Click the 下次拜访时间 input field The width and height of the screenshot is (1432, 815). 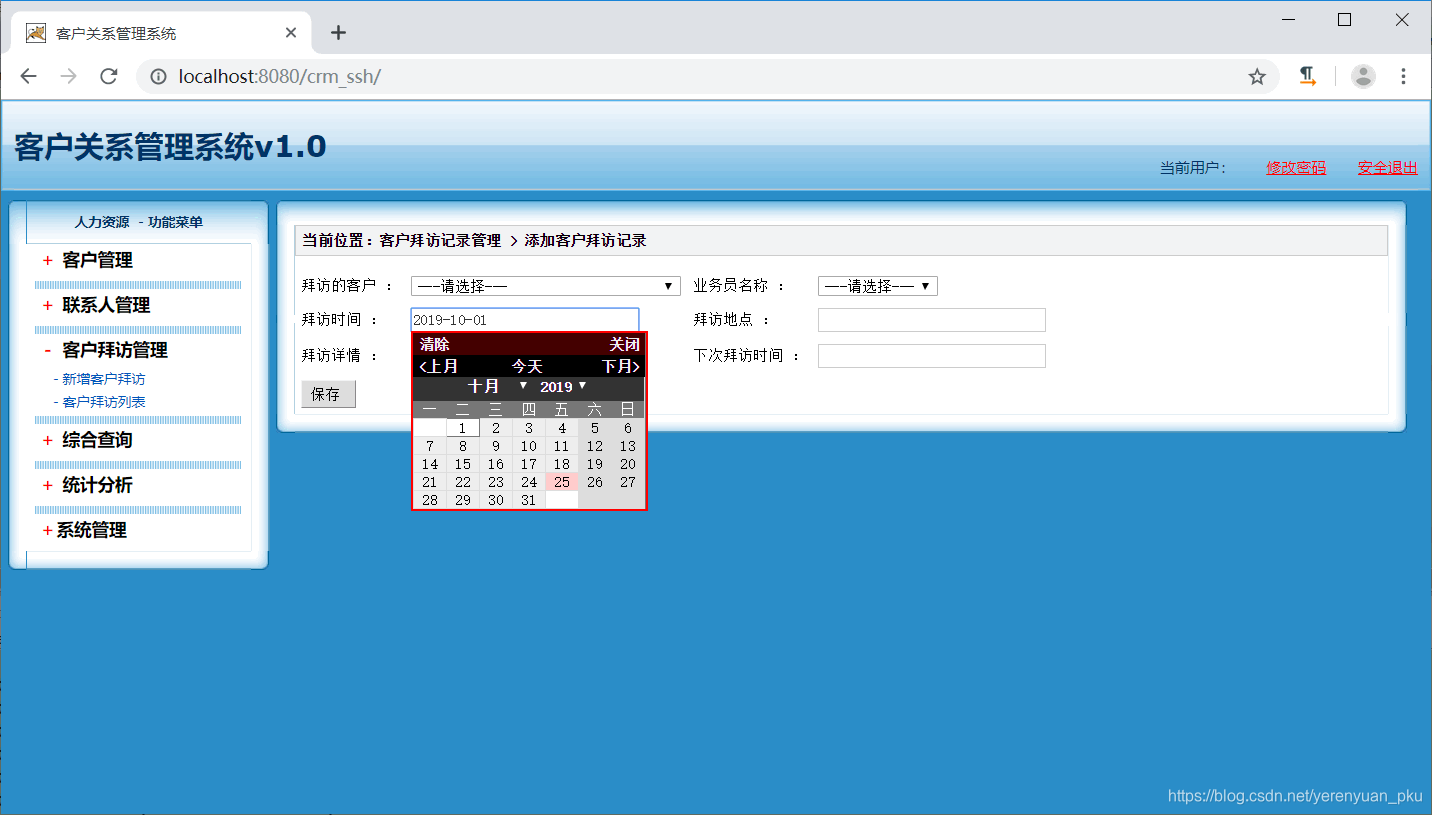click(x=932, y=356)
